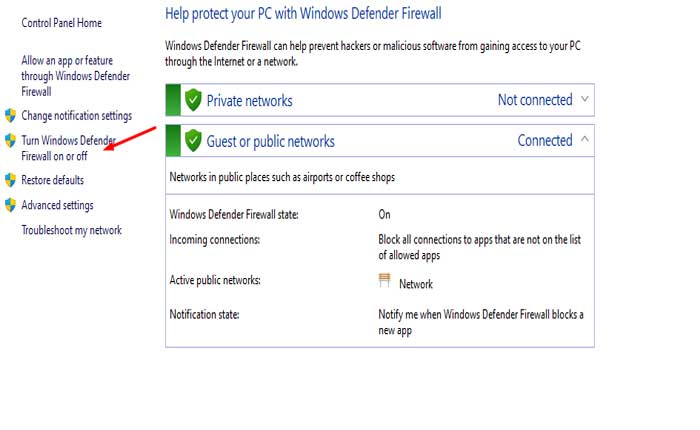Open Turn Windows Defender Firewall on or off
The image size is (700, 430).
click(x=69, y=148)
